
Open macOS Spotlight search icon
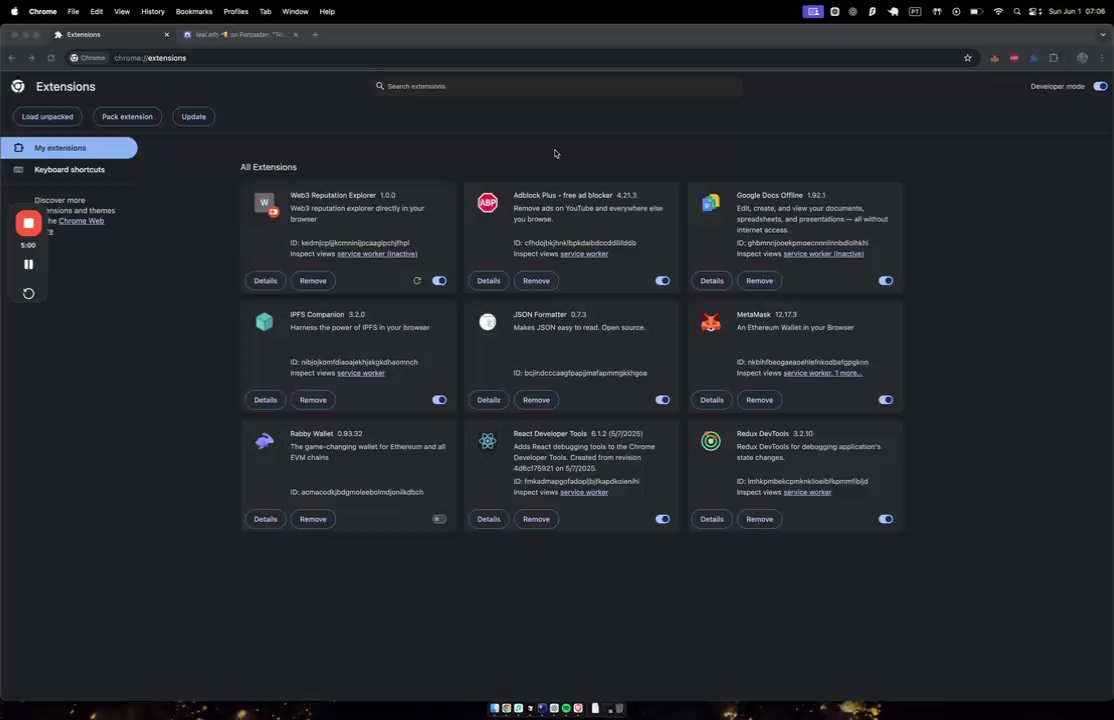[x=1017, y=11]
